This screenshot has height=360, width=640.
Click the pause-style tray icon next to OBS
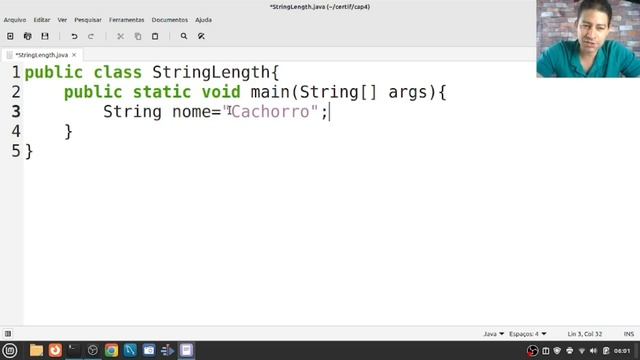(546, 351)
